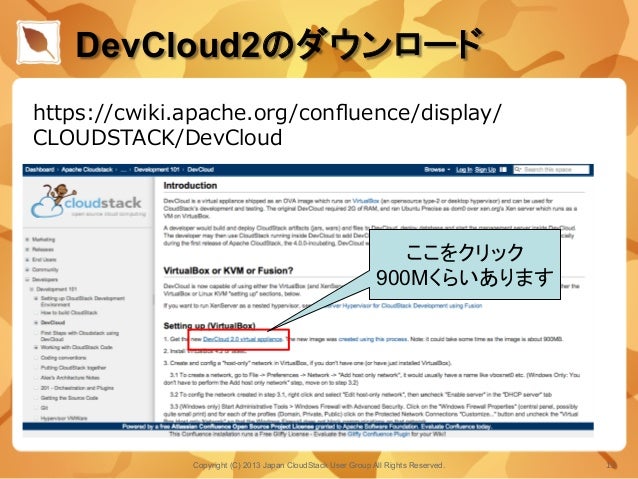Open 'Getting the Source Code' page
Viewport: 638px width, 479px height.
(69, 398)
